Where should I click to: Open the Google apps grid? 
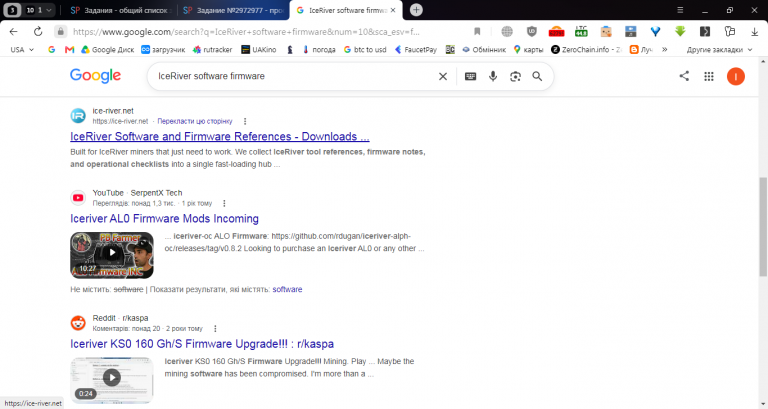click(x=709, y=76)
